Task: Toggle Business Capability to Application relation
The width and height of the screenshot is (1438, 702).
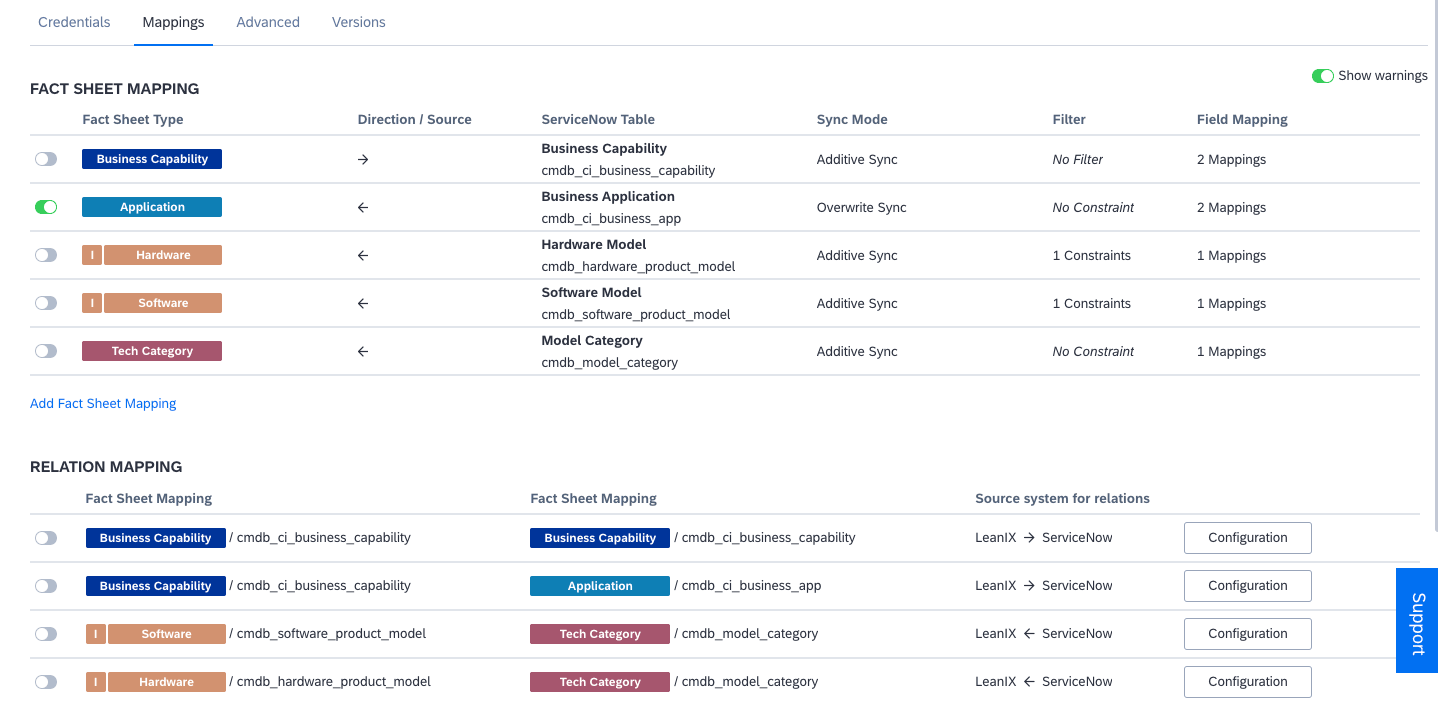Action: (x=46, y=586)
